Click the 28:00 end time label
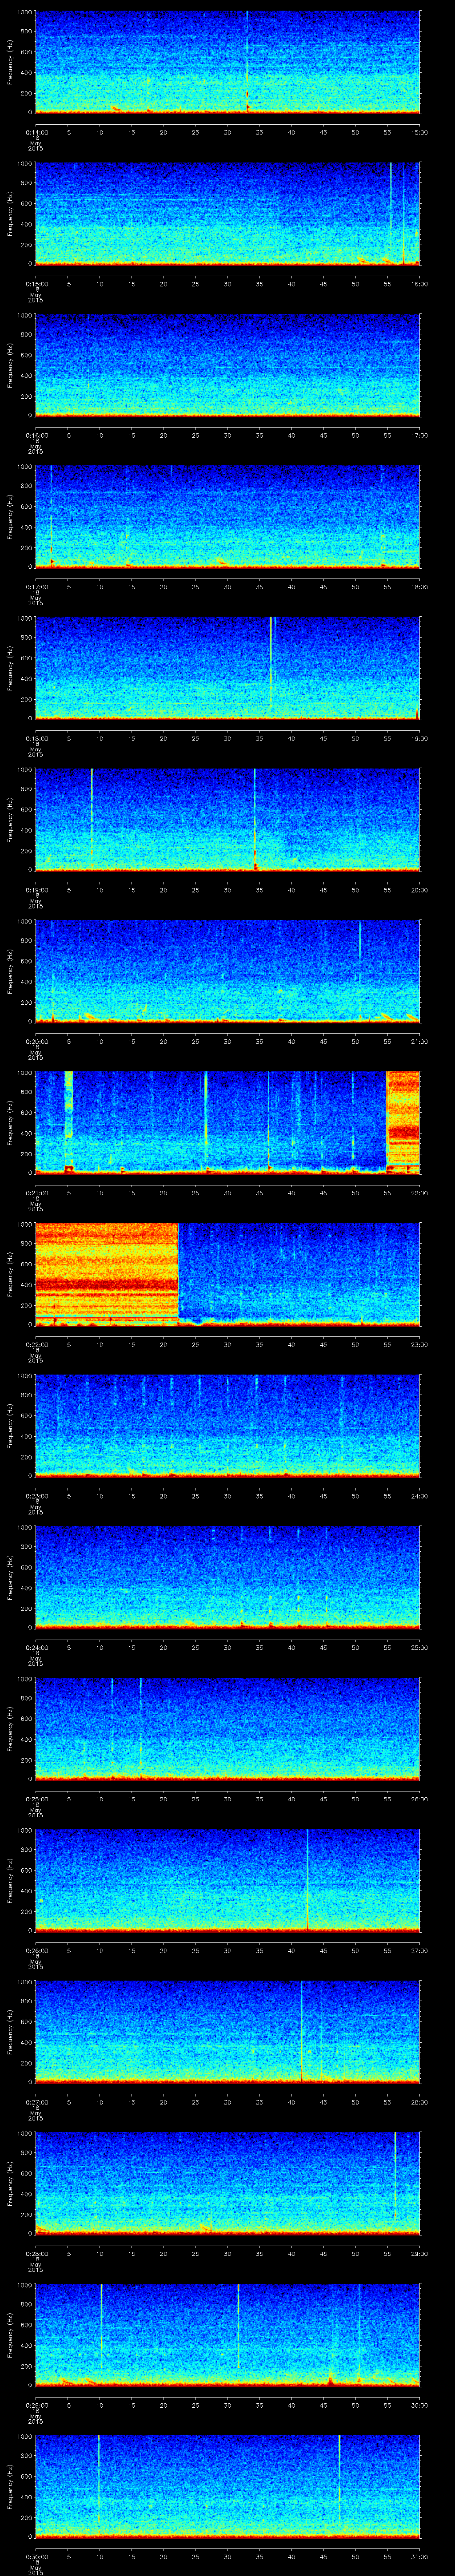Image resolution: width=455 pixels, height=2576 pixels. pyautogui.click(x=419, y=2102)
